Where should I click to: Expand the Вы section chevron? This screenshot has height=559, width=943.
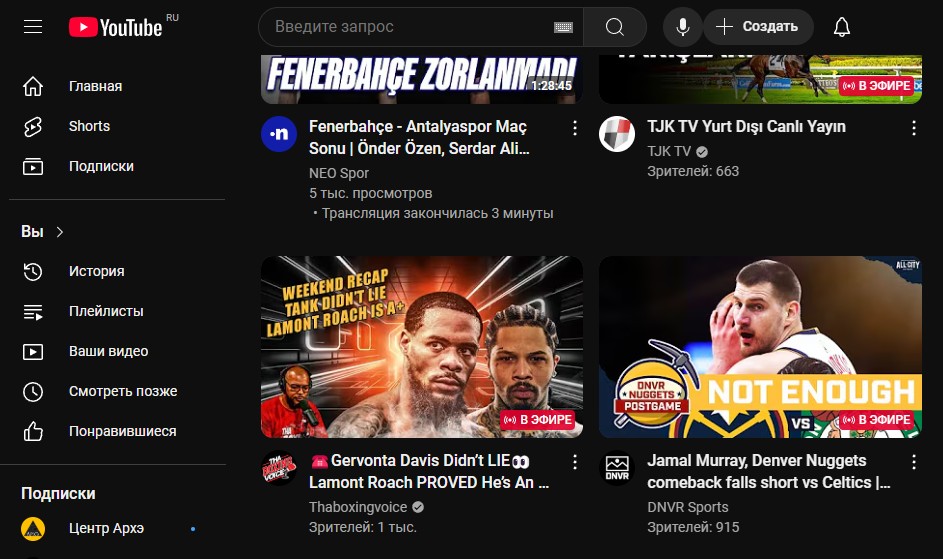(x=60, y=232)
